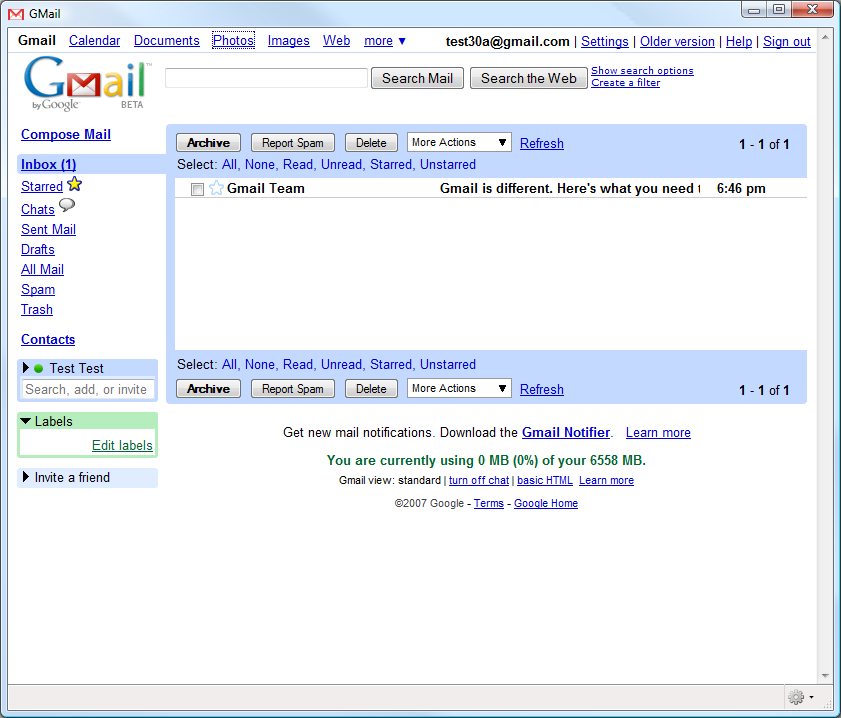Viewport: 841px width, 718px height.
Task: Open the Settings link
Action: click(604, 41)
